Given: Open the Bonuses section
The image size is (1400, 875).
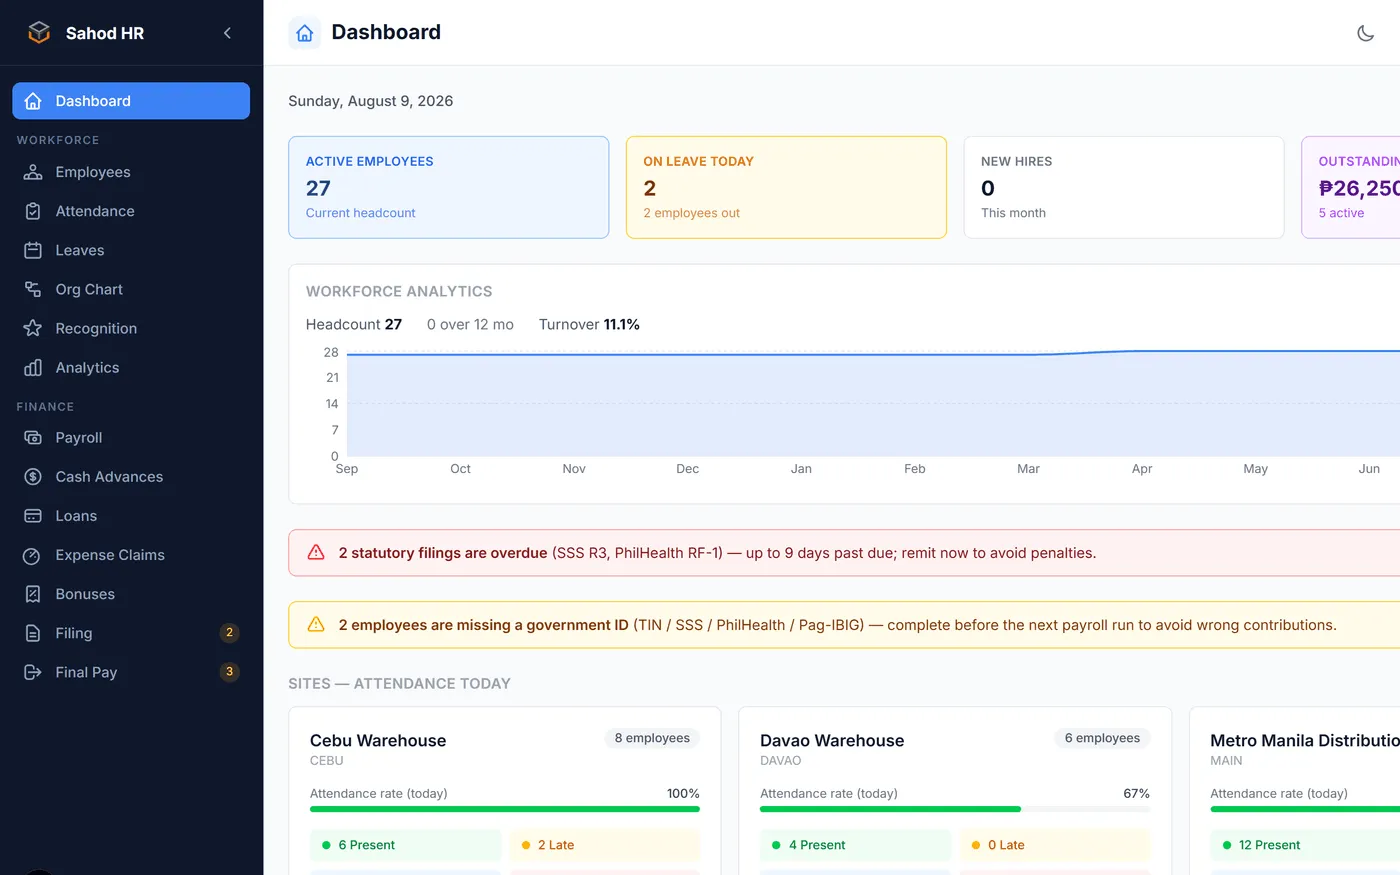Looking at the screenshot, I should point(131,594).
